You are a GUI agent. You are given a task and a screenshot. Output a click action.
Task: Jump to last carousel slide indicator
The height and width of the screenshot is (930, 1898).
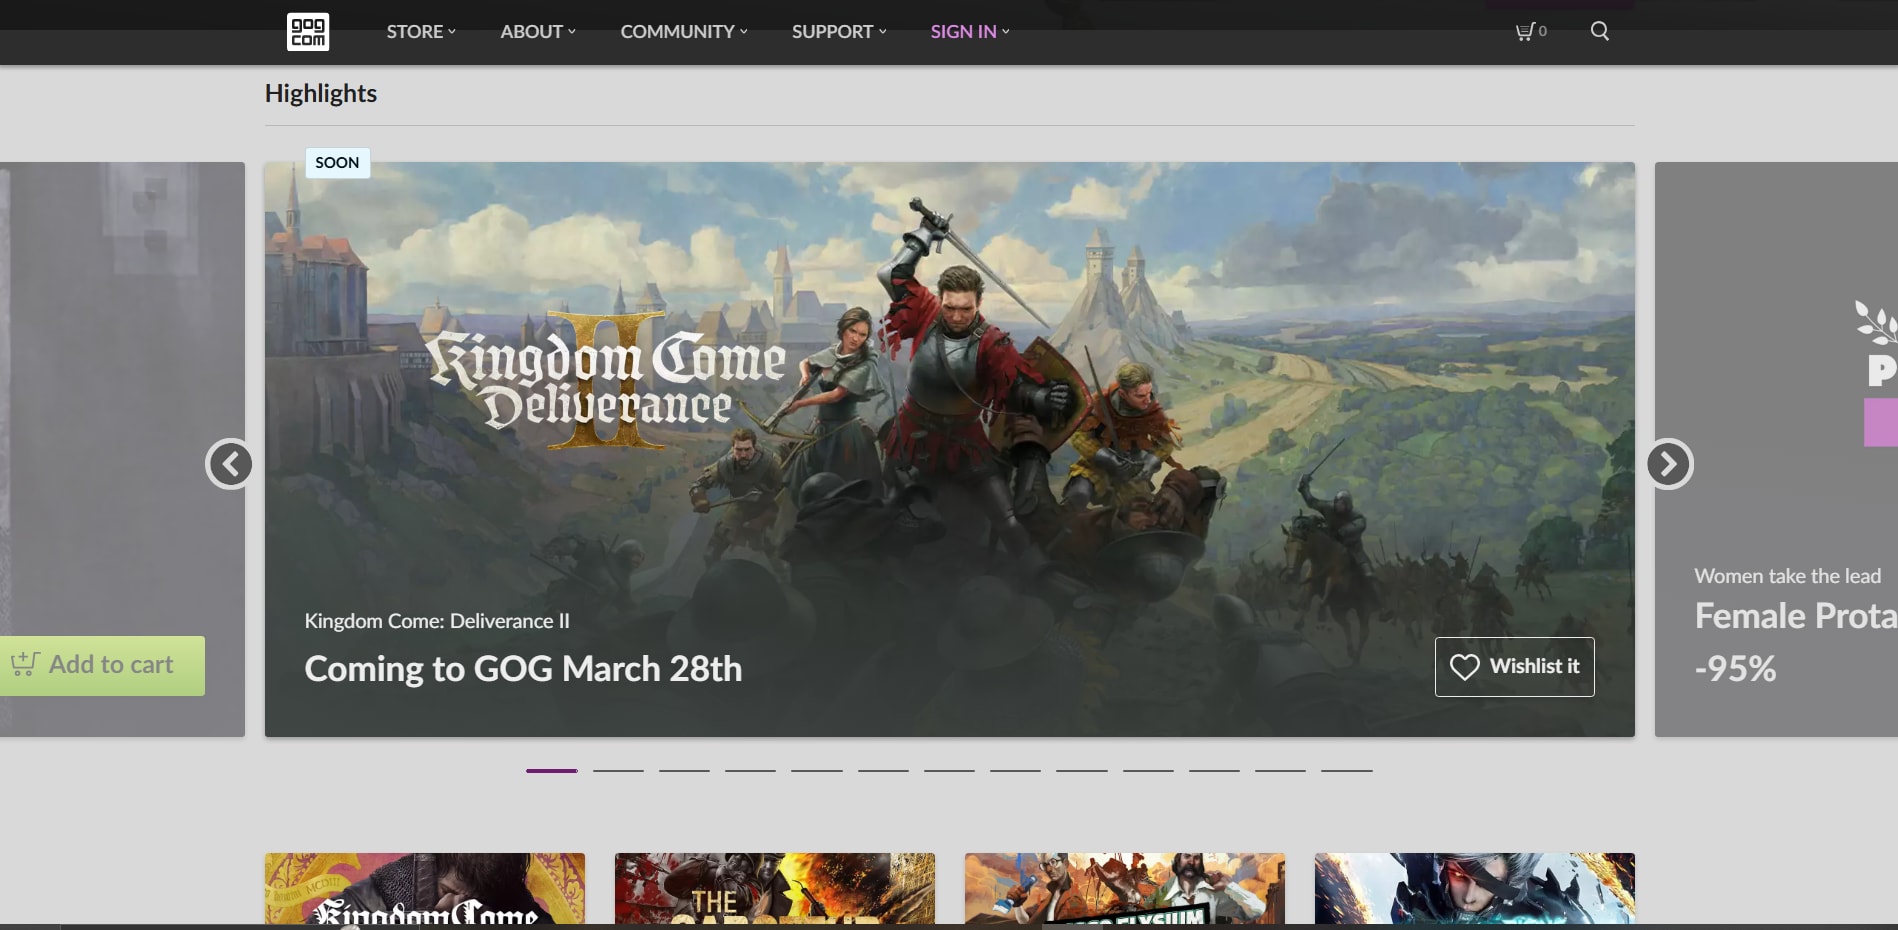coord(1347,771)
